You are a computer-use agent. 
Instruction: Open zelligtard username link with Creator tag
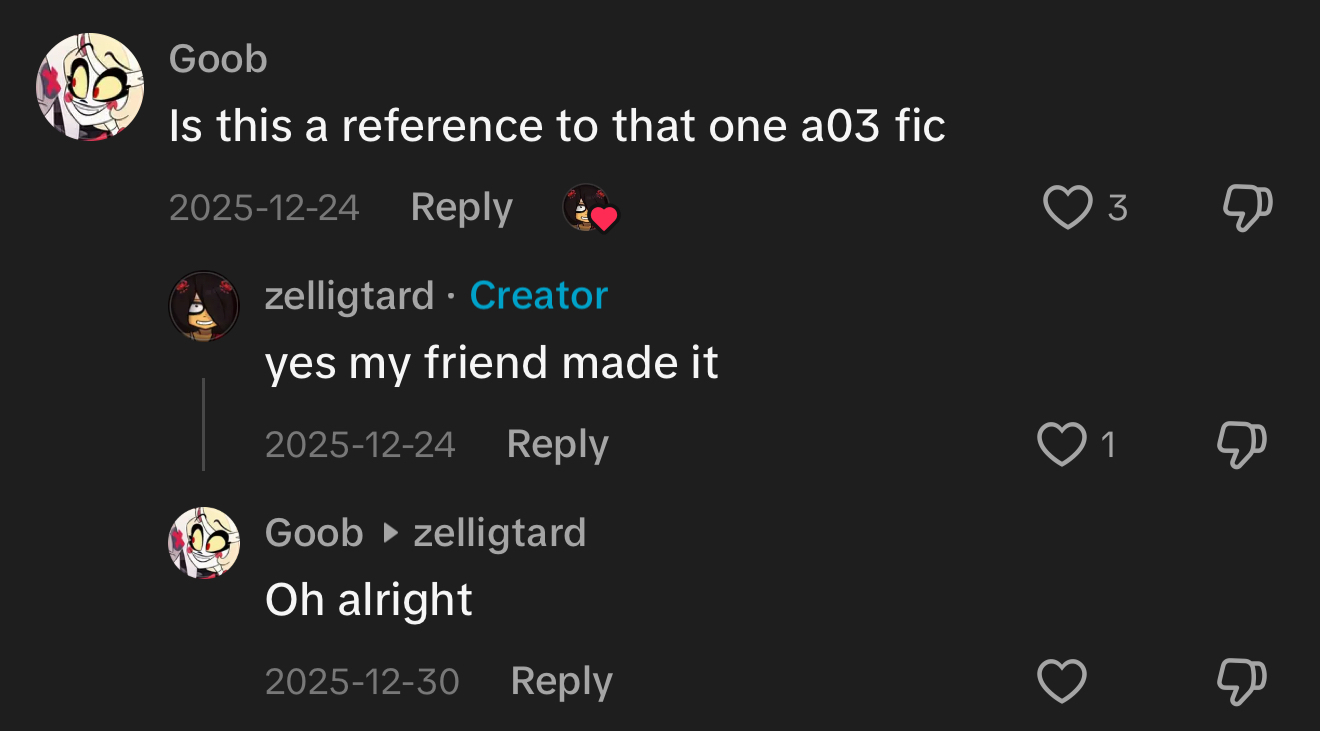pos(349,296)
